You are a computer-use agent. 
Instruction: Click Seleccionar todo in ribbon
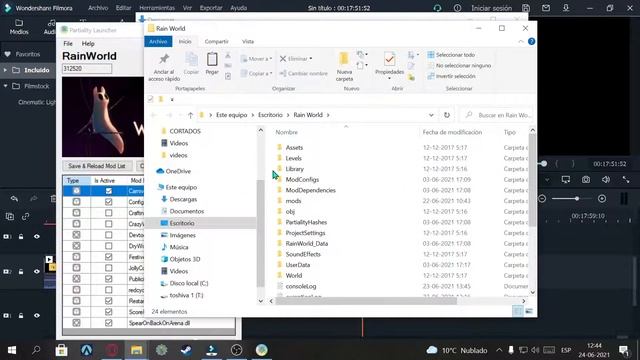click(x=451, y=55)
